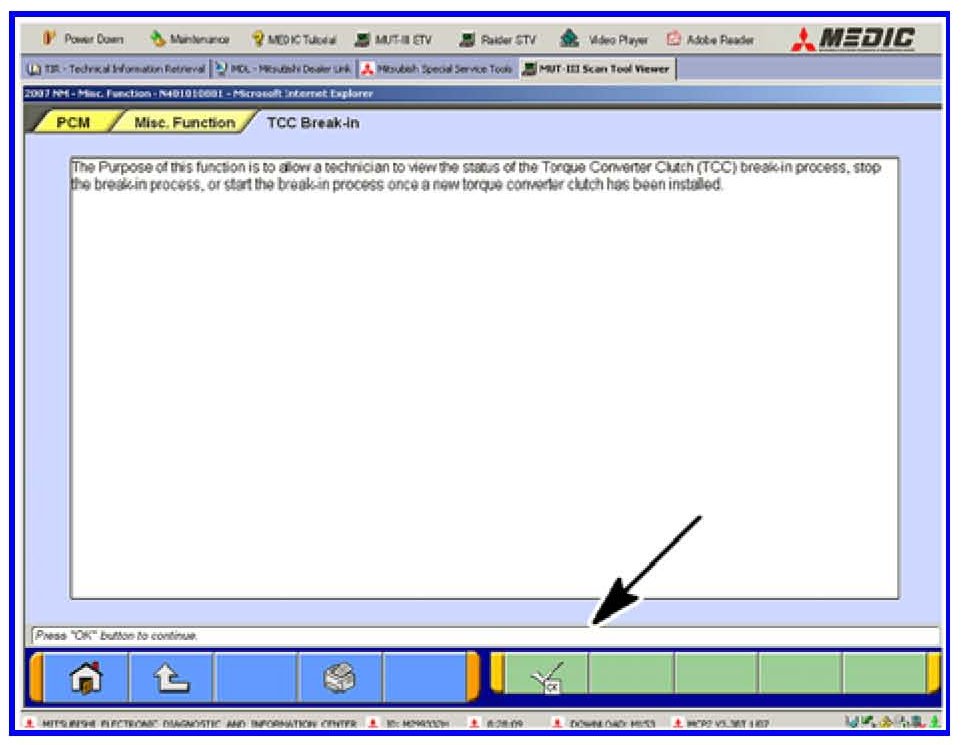The width and height of the screenshot is (973, 745).
Task: Return to the Misc. Function breadcrumb tab
Action: tap(184, 123)
